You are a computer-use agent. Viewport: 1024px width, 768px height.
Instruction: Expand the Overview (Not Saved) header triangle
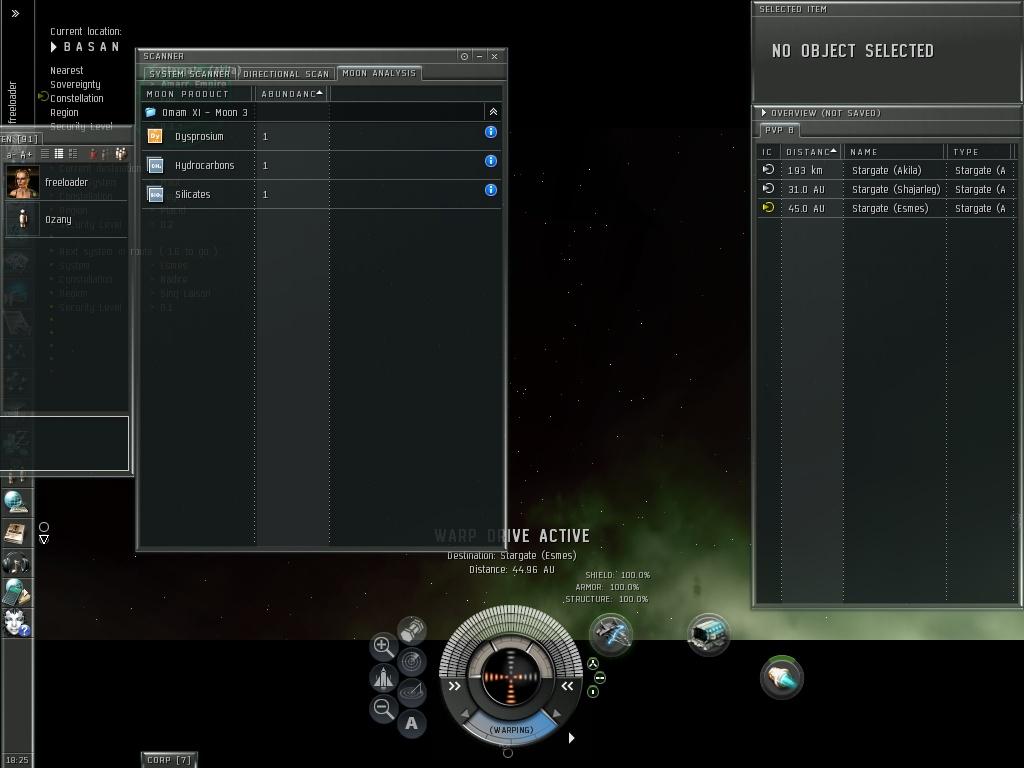(x=763, y=113)
